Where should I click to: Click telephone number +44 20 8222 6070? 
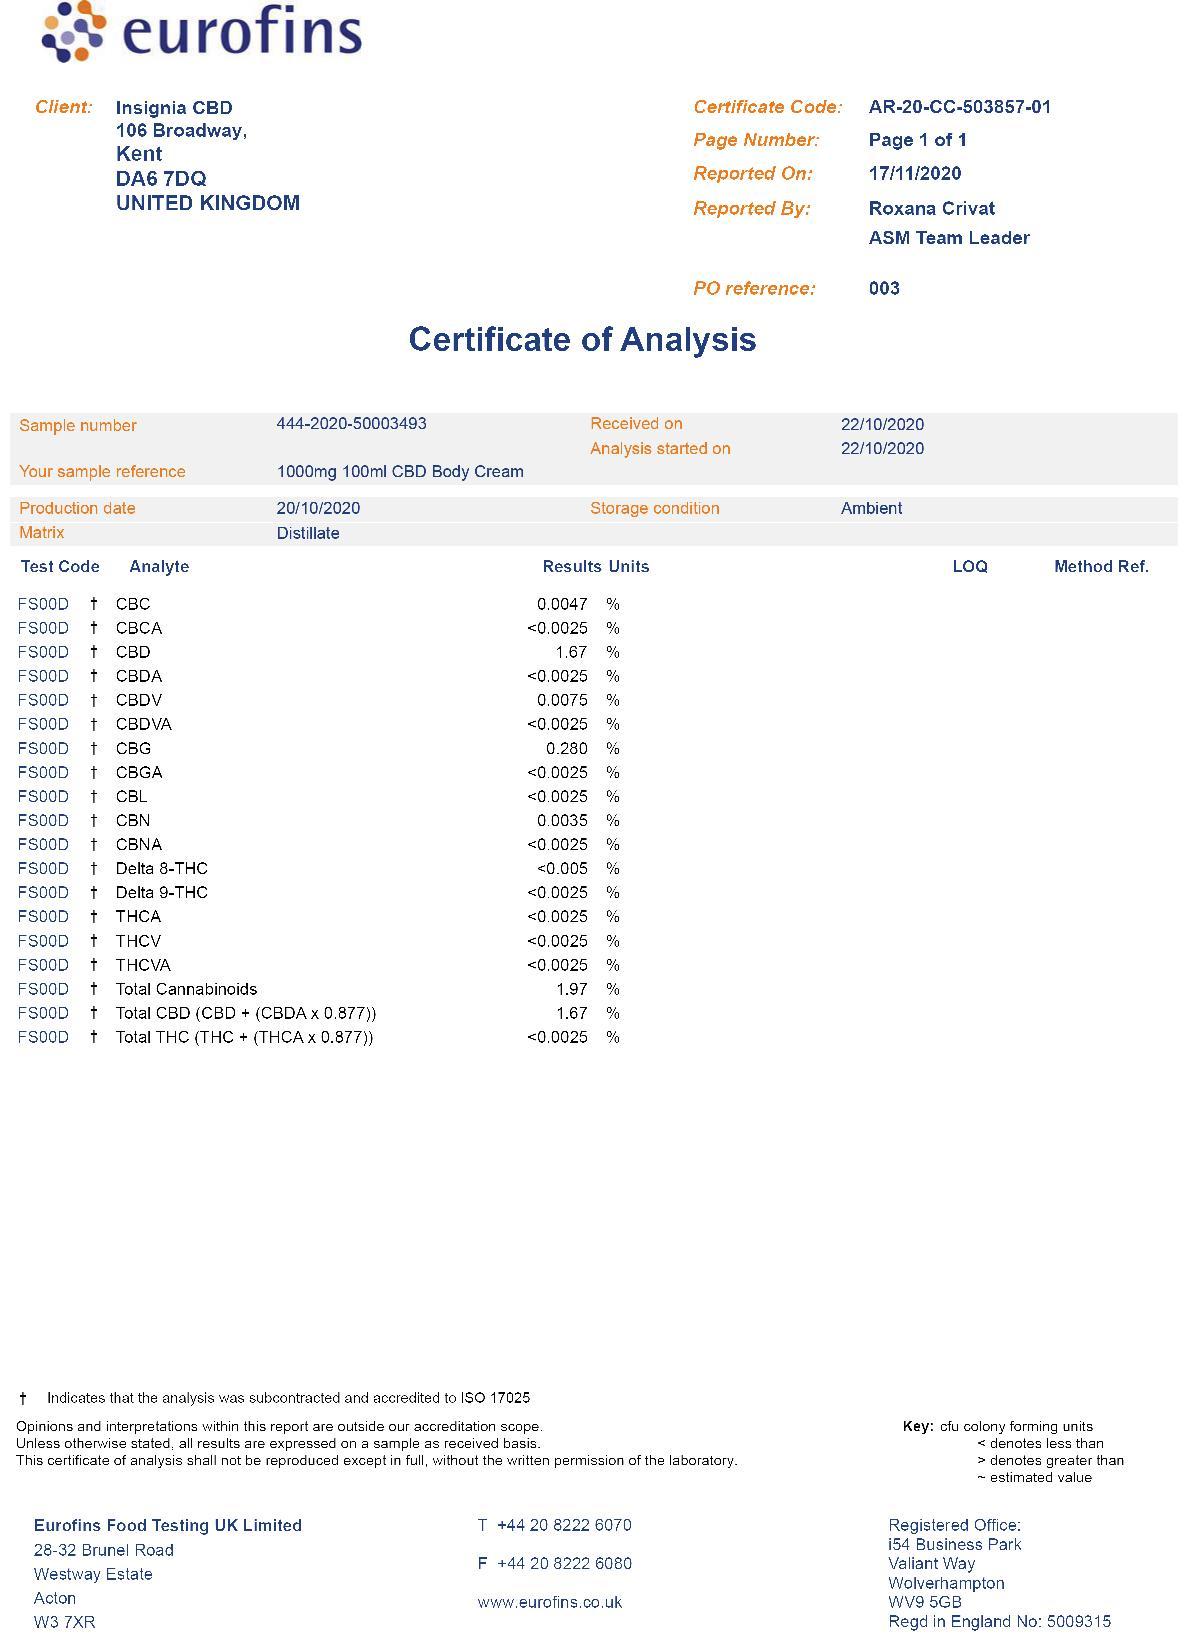click(564, 1526)
